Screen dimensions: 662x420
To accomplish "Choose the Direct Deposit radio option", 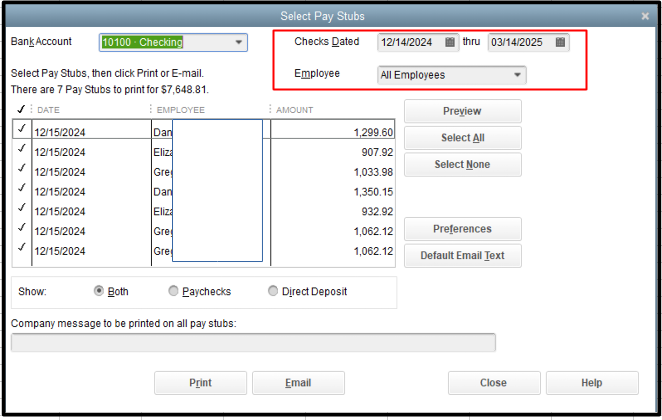I will 273,291.
